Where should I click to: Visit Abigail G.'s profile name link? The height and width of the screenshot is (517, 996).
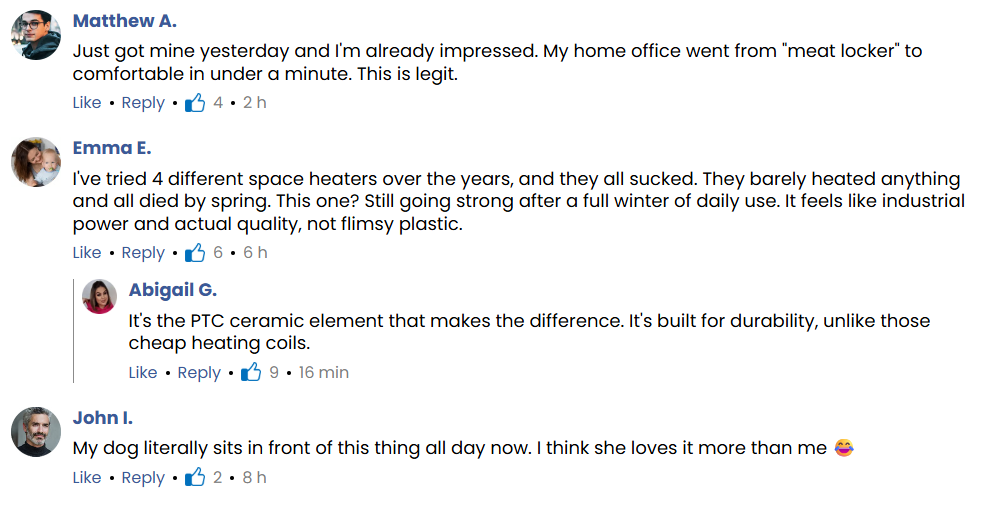pyautogui.click(x=173, y=290)
